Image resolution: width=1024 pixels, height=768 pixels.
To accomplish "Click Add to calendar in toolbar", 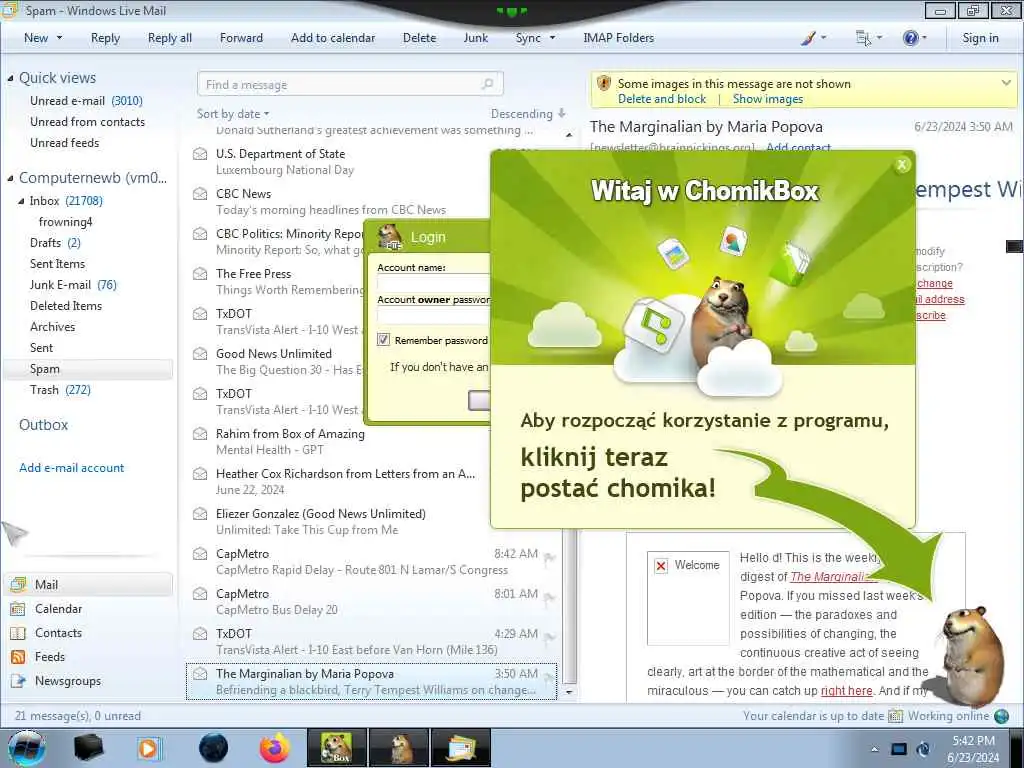I will click(x=333, y=38).
